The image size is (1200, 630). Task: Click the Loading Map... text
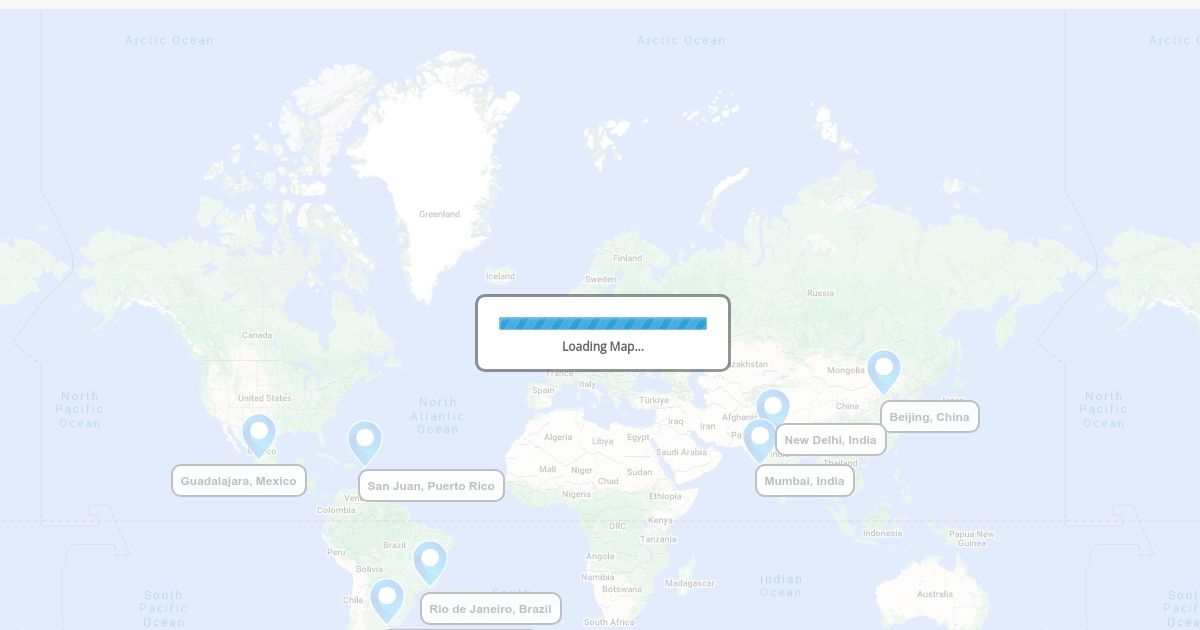(603, 346)
